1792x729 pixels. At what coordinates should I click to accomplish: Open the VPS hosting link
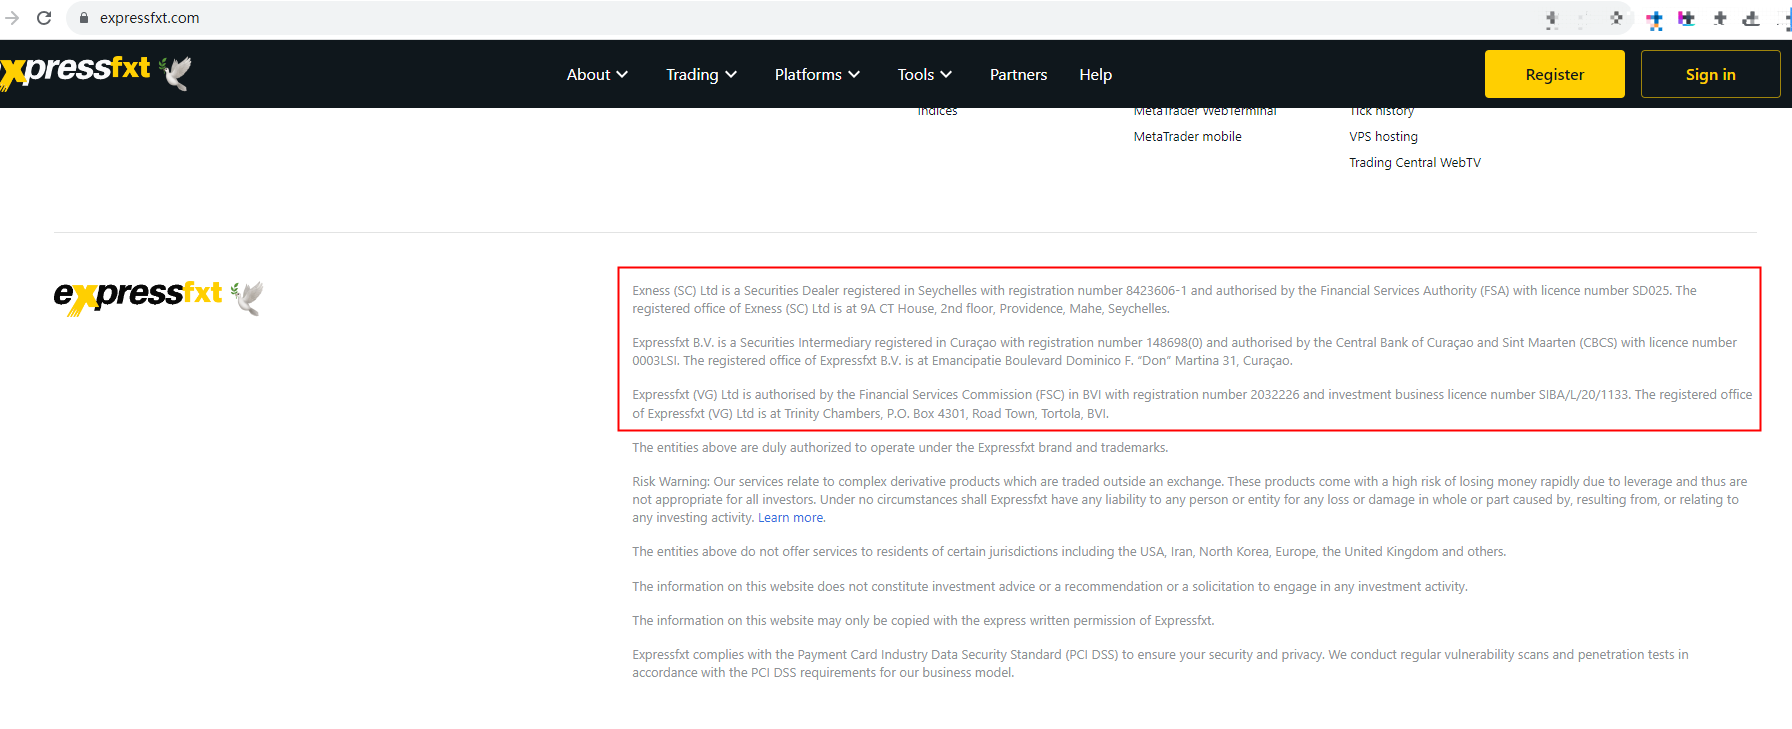[x=1383, y=137]
